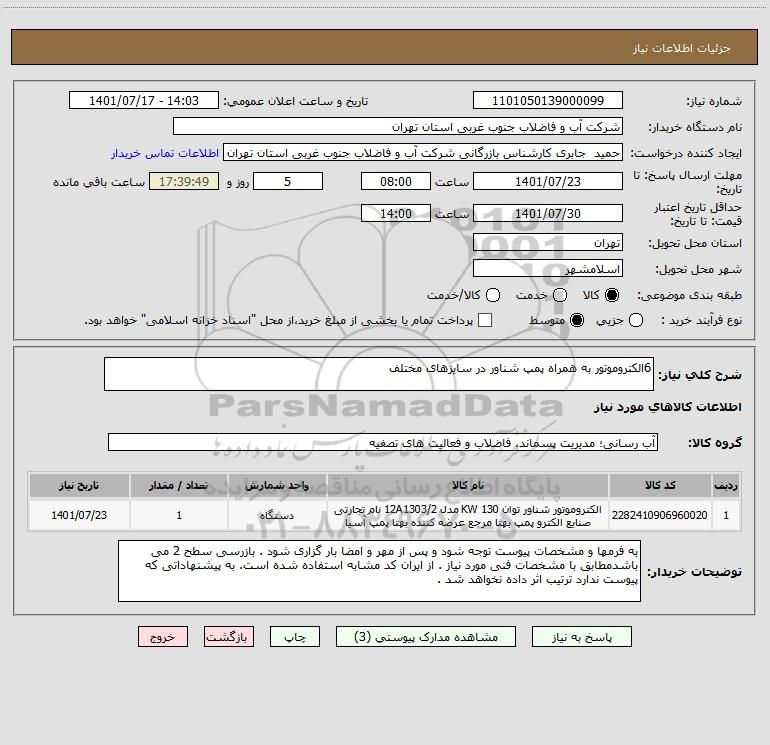Choose the جزیی purchase type radio
Viewport: 770px width, 745px height.
pos(636,320)
